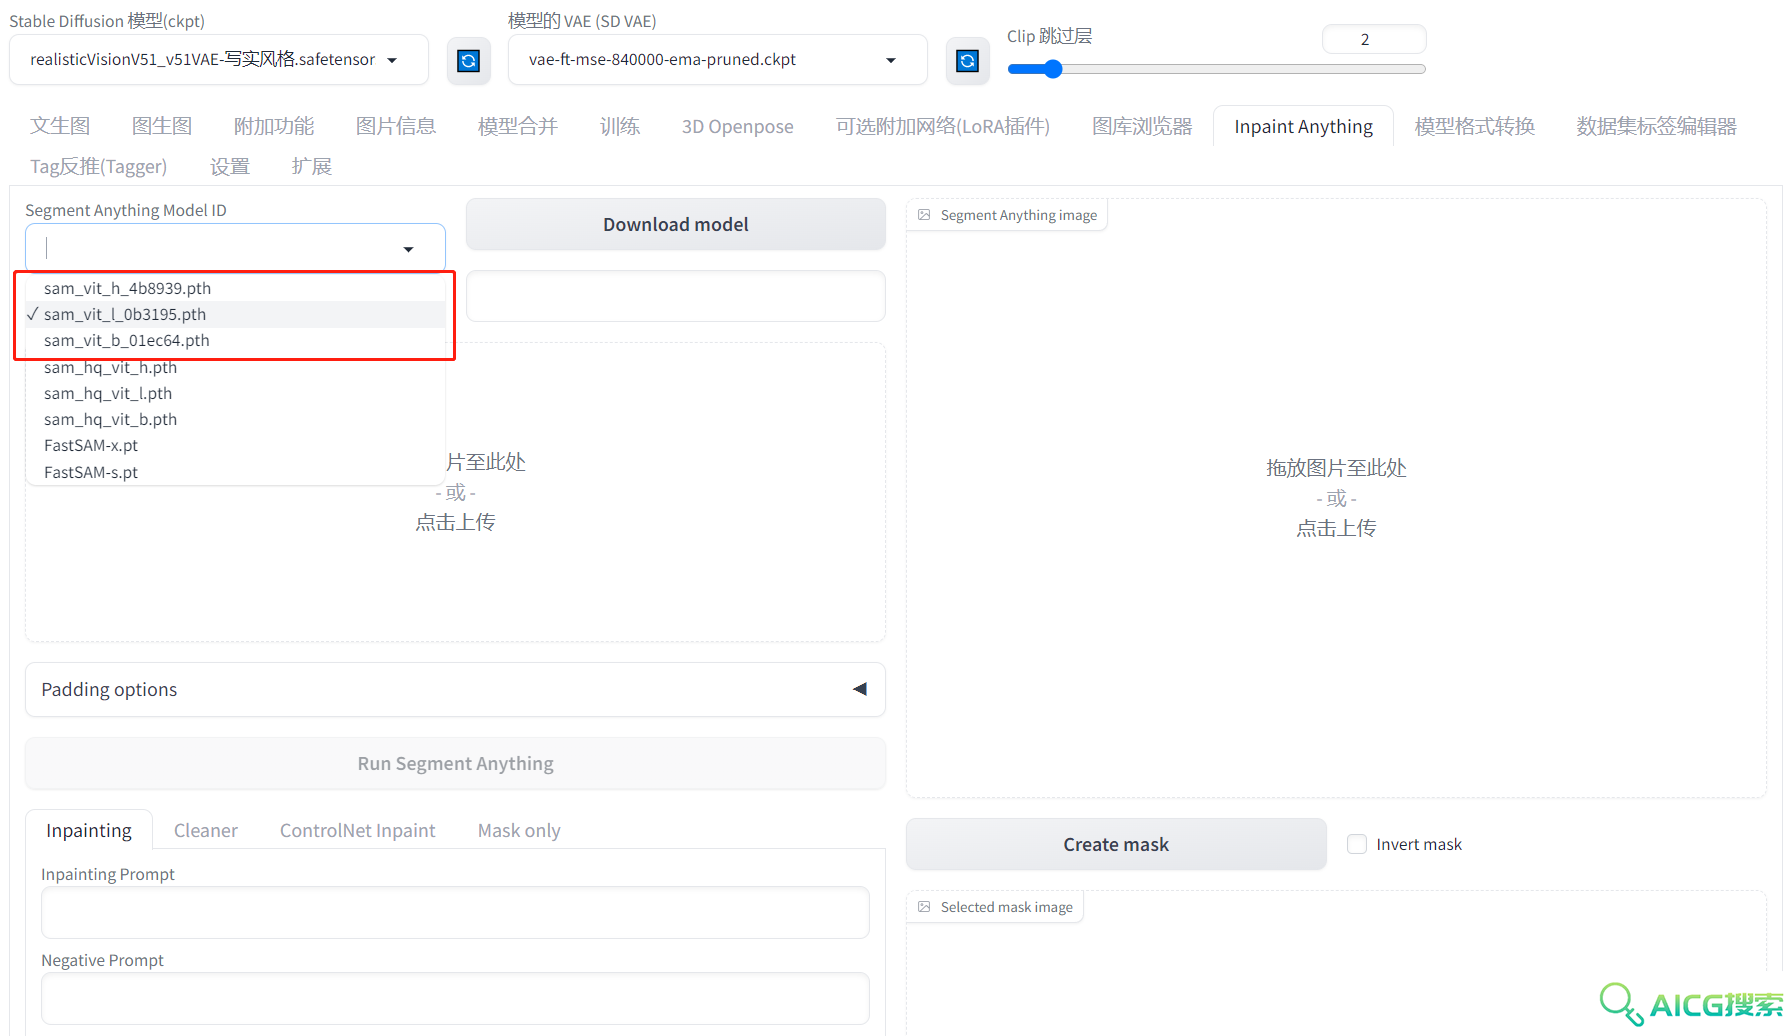Click image icon beside Segment Anything image label
This screenshot has height=1036, width=1791.
coord(924,215)
